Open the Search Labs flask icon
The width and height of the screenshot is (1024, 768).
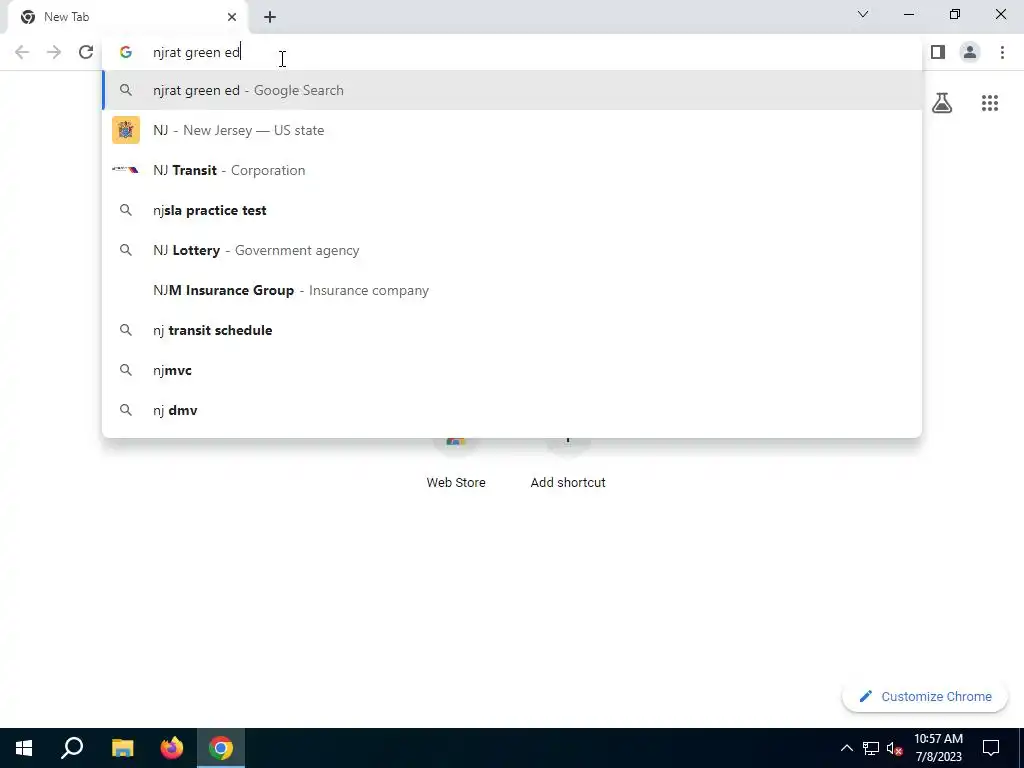pyautogui.click(x=942, y=103)
